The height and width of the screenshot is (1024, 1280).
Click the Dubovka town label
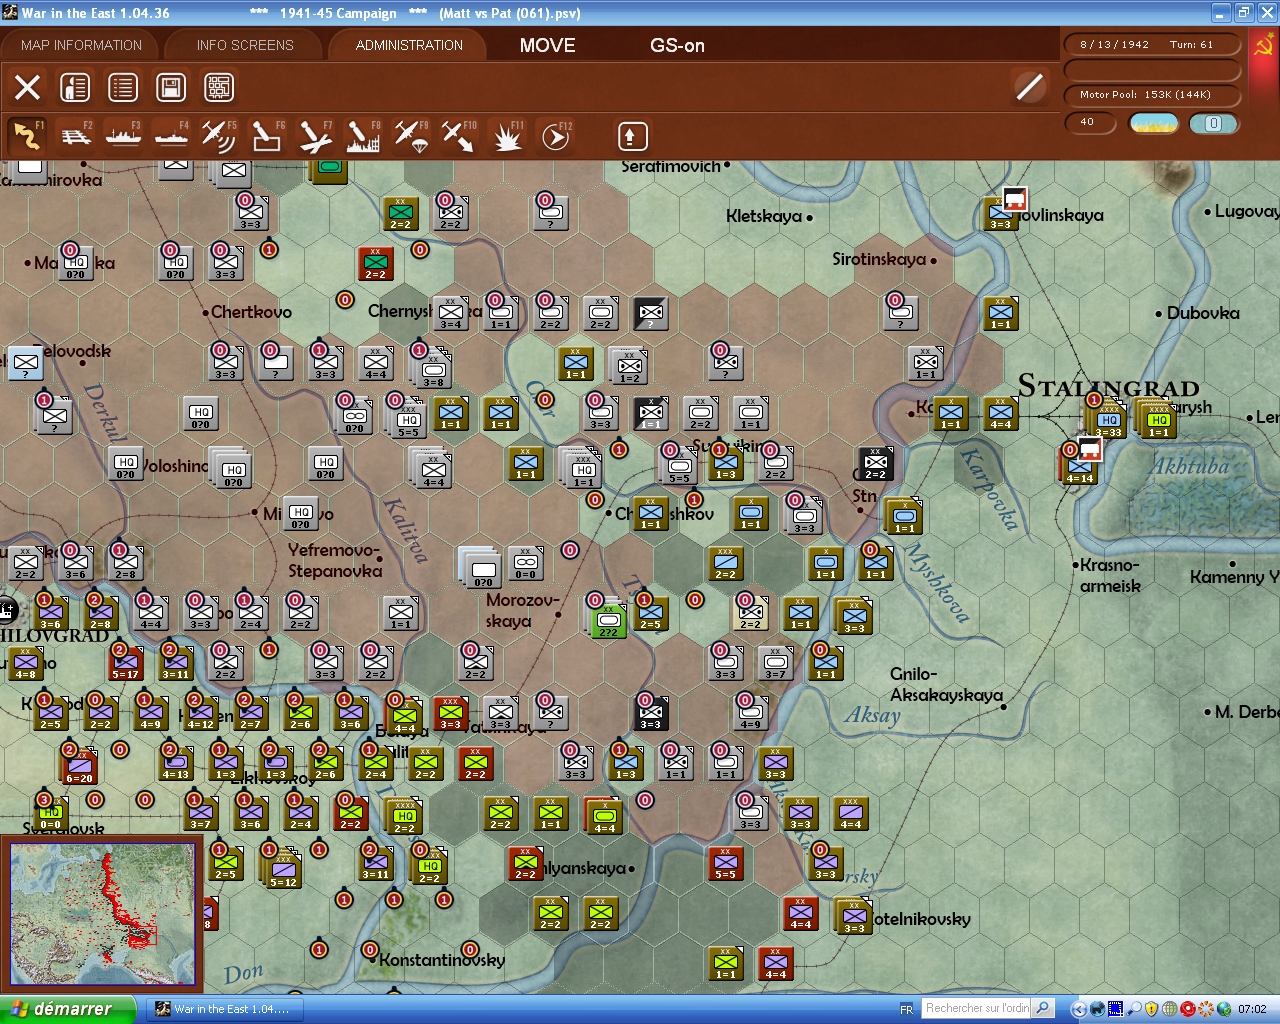1203,313
